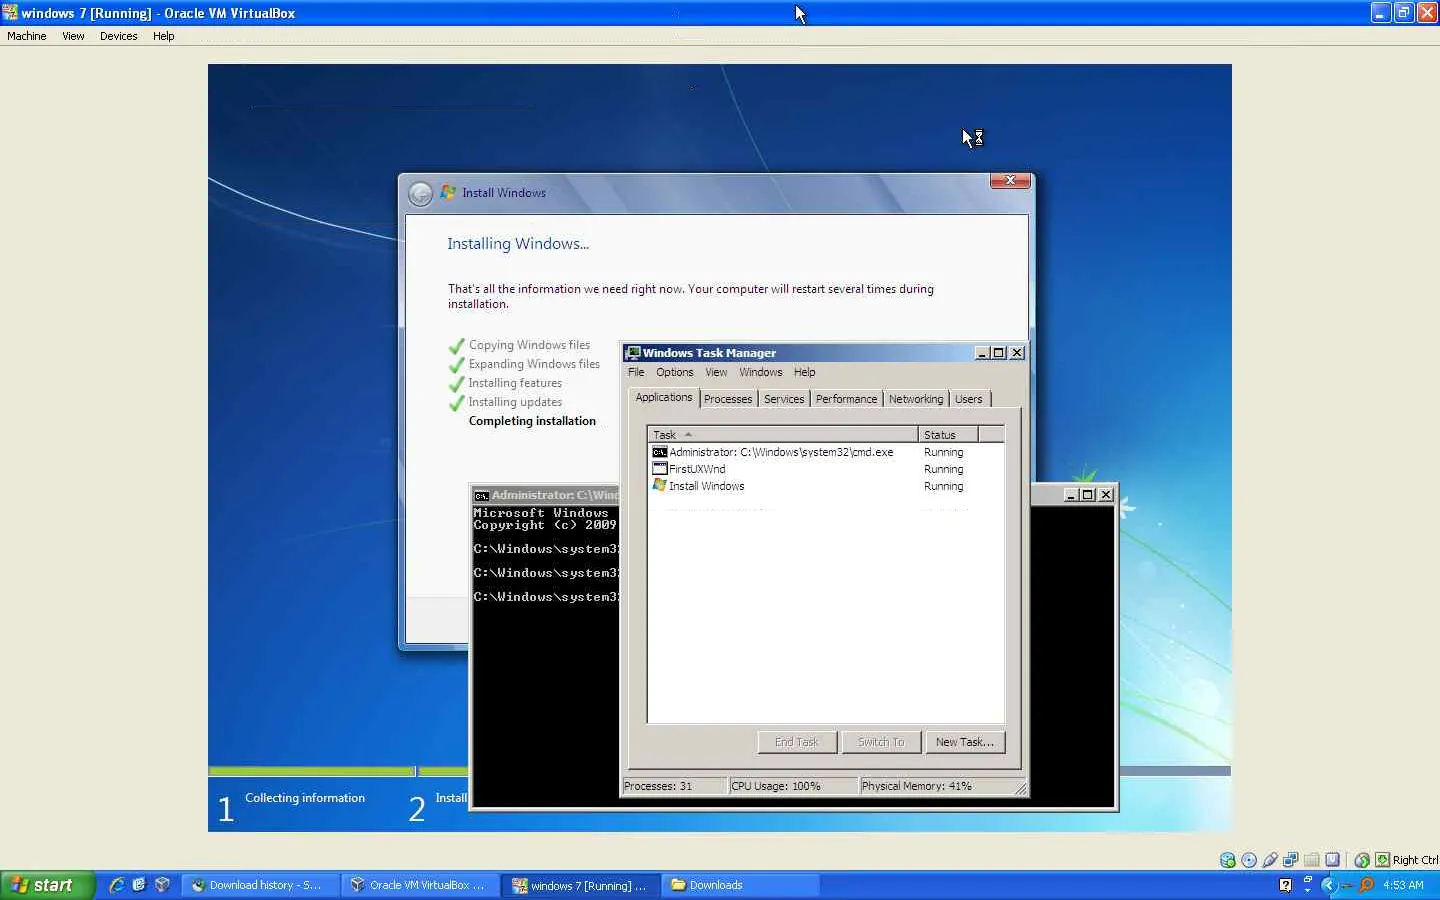This screenshot has height=900, width=1440.
Task: Click the Install Windows icon in the task list
Action: [x=659, y=485]
